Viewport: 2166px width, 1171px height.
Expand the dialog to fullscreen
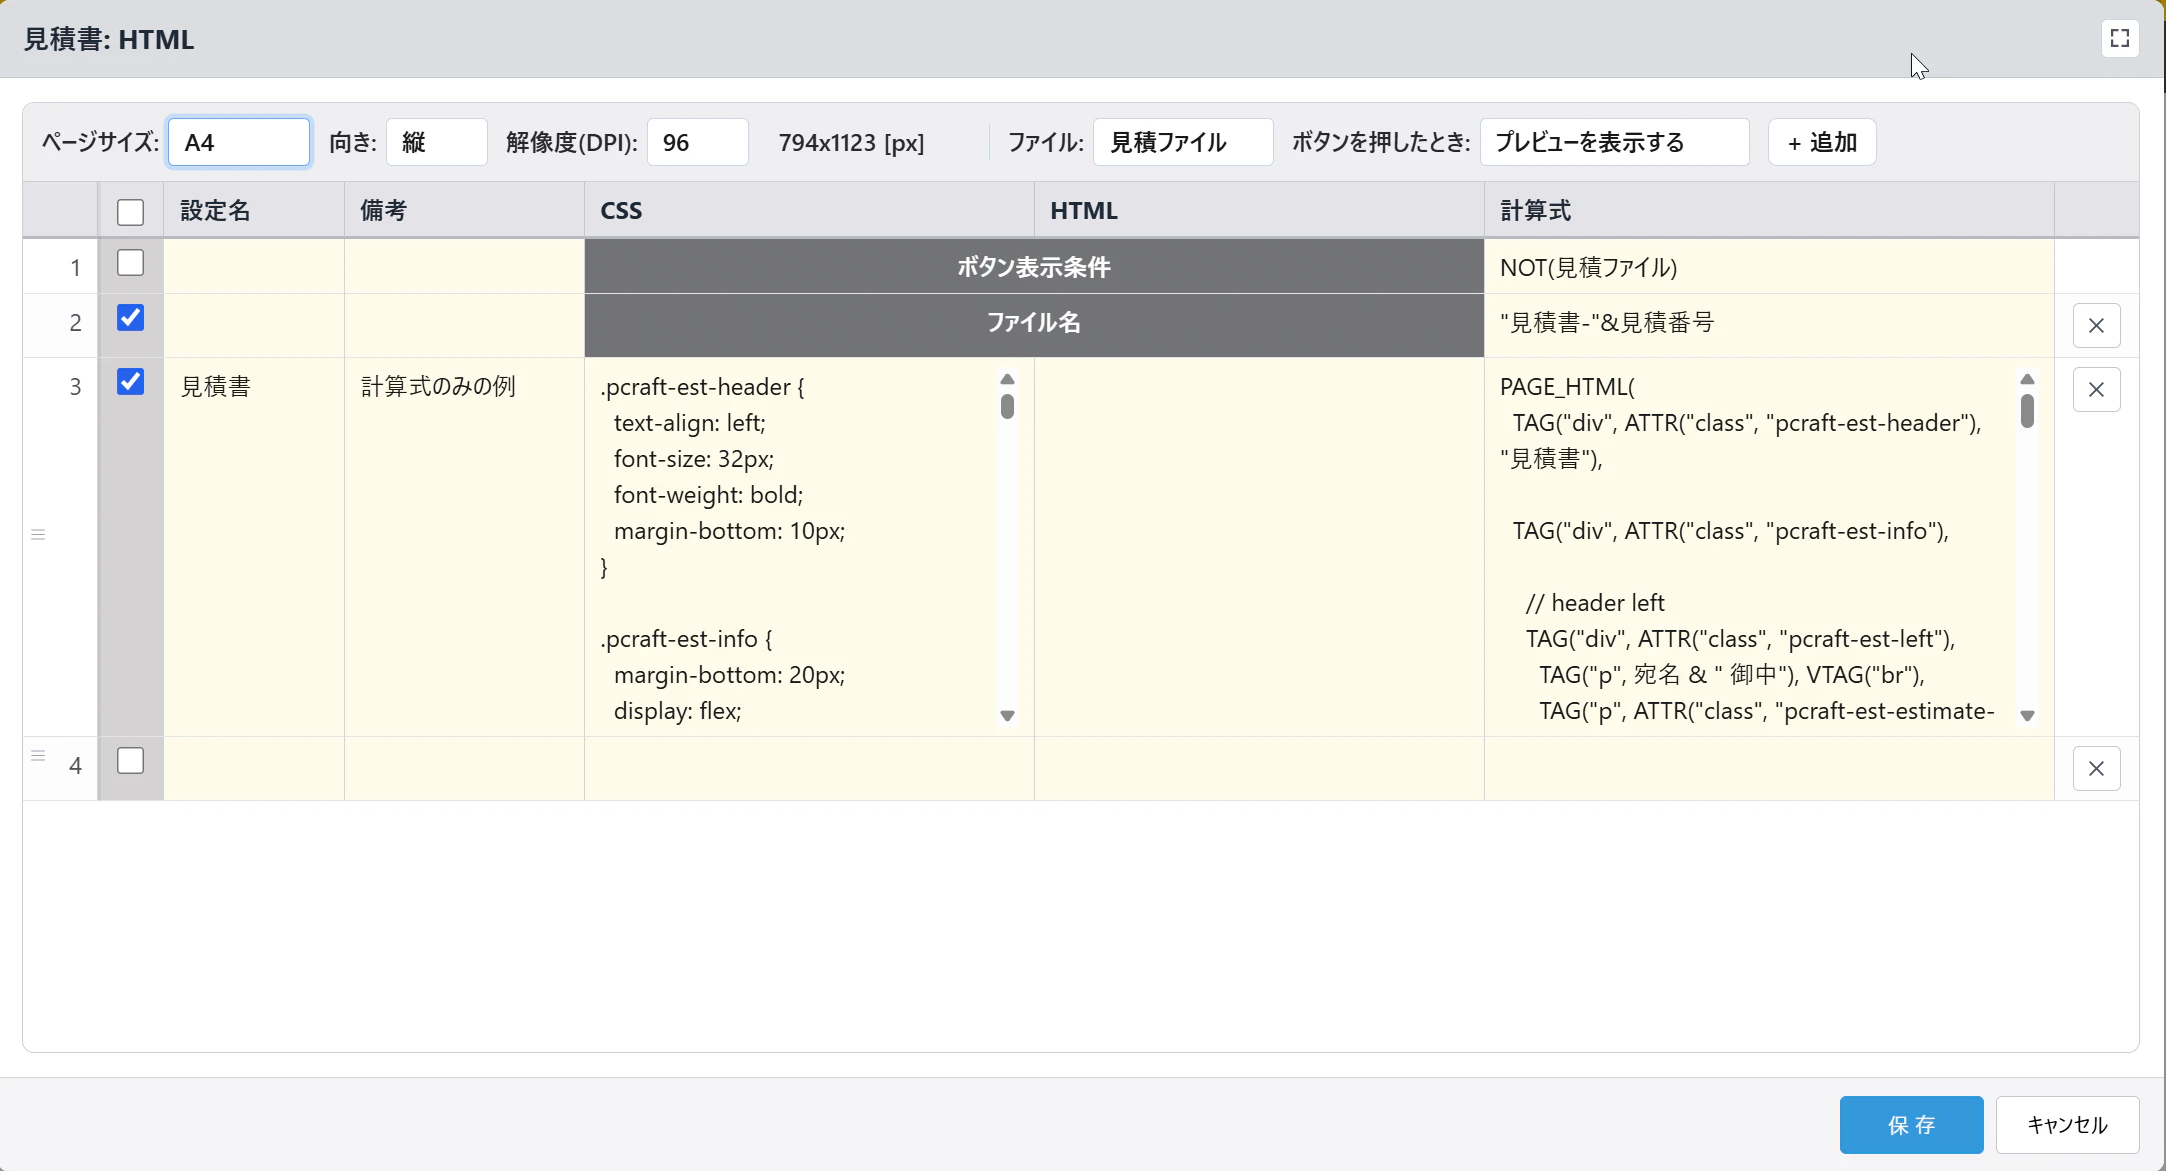coord(2119,39)
